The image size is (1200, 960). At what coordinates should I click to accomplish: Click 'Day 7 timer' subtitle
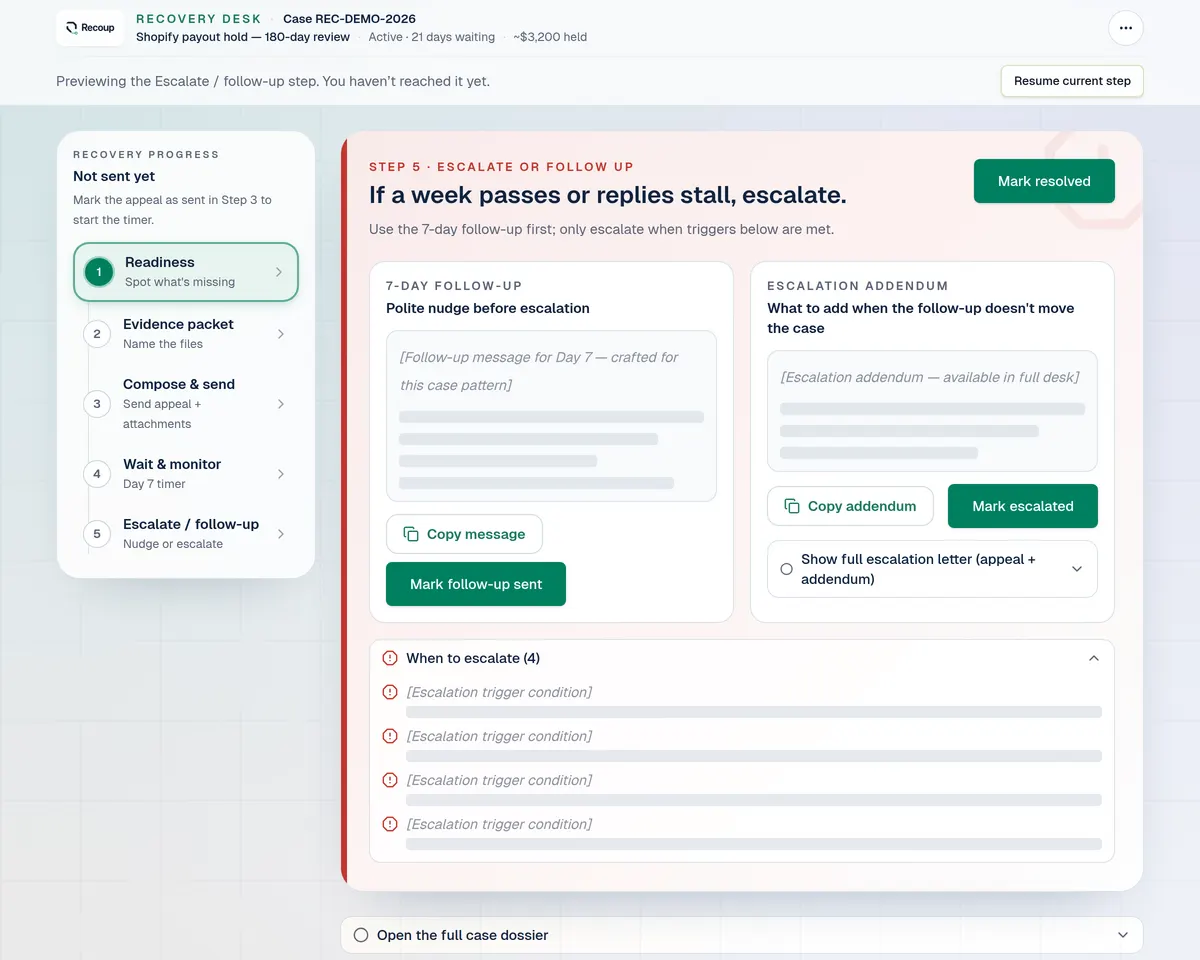154,484
